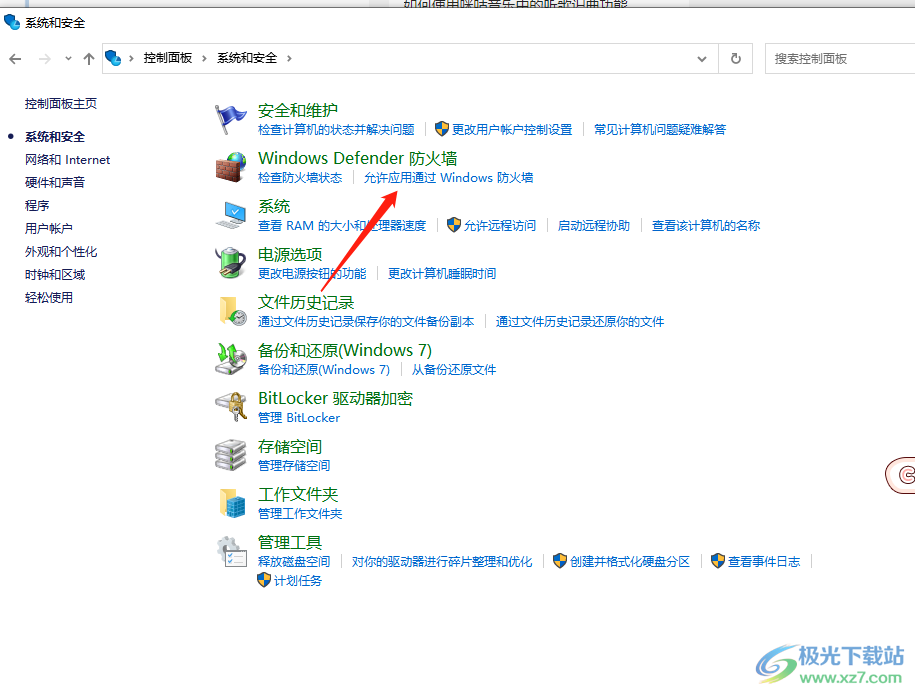The image size is (915, 694).
Task: Open the recent locations dropdown arrow
Action: coord(68,58)
